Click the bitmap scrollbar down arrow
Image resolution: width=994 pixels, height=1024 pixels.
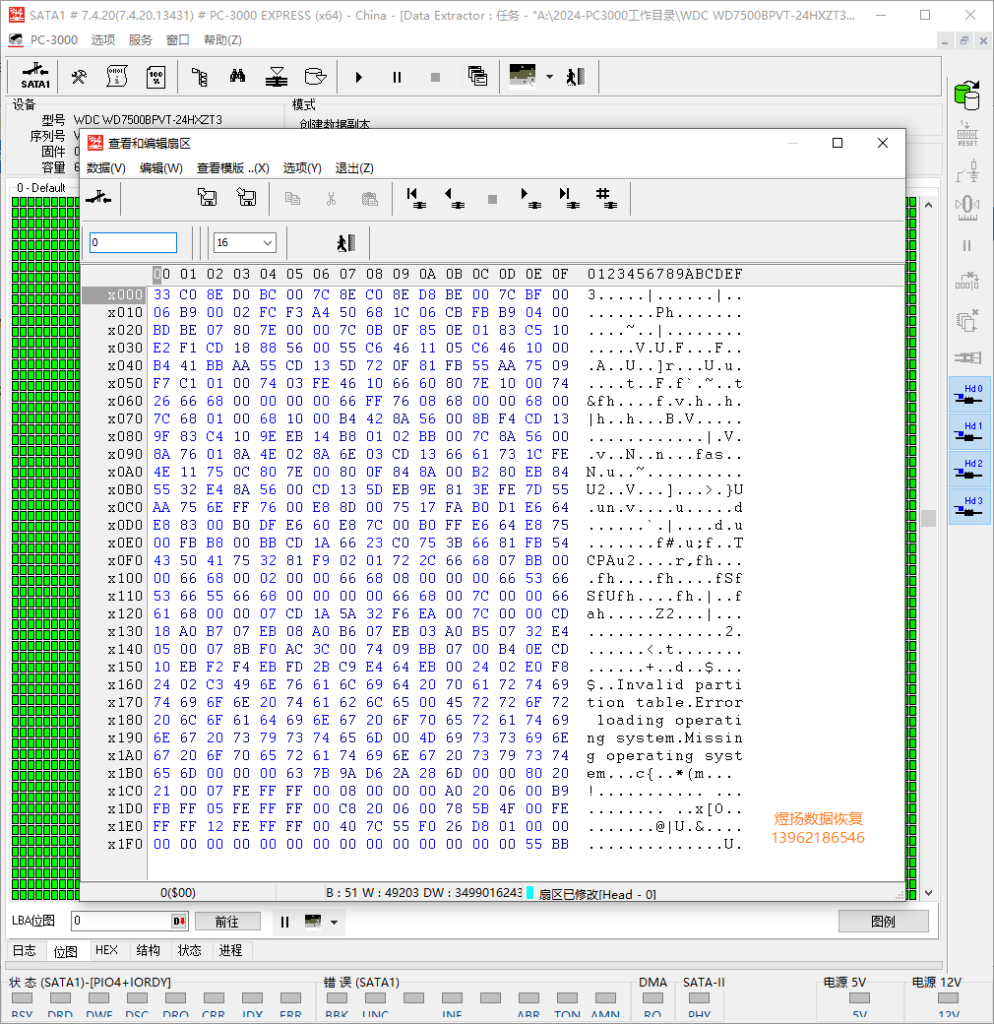click(x=929, y=893)
